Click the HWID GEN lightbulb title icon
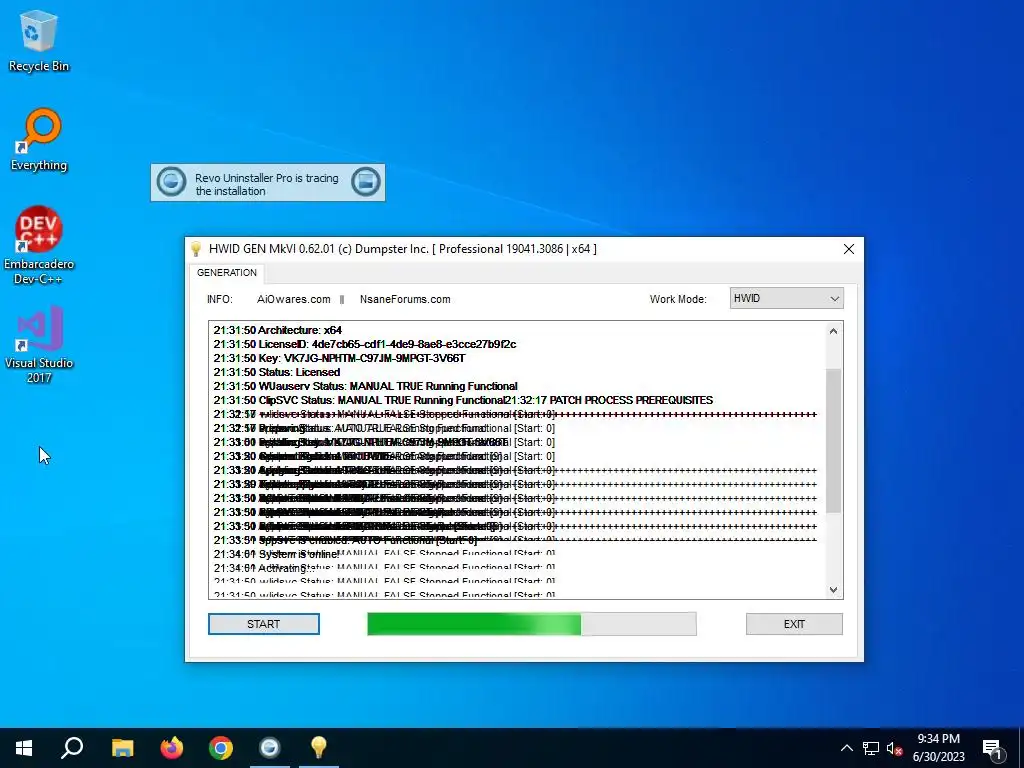This screenshot has height=768, width=1024. [195, 249]
